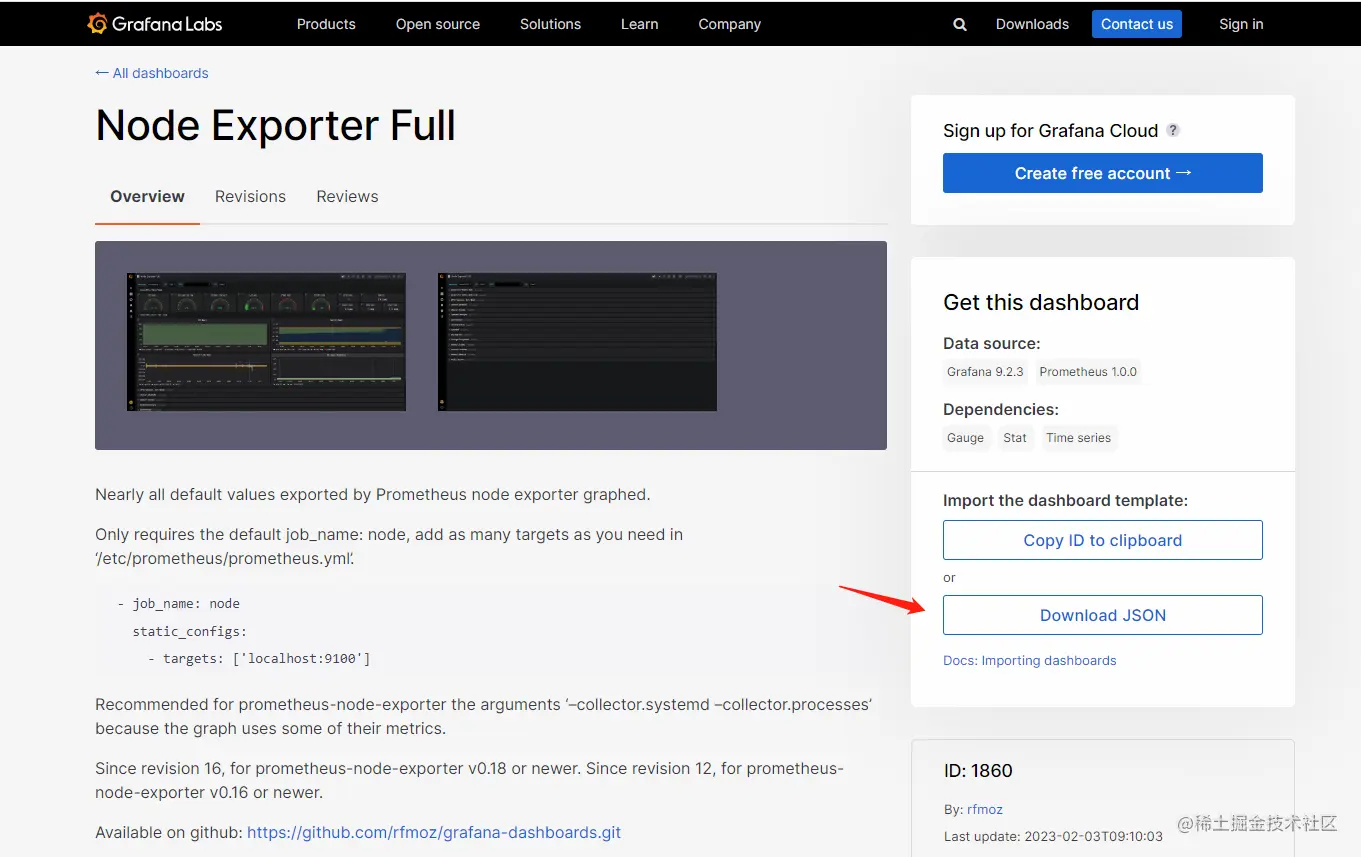The width and height of the screenshot is (1361, 857).
Task: Open the Learn menu
Action: 640,24
